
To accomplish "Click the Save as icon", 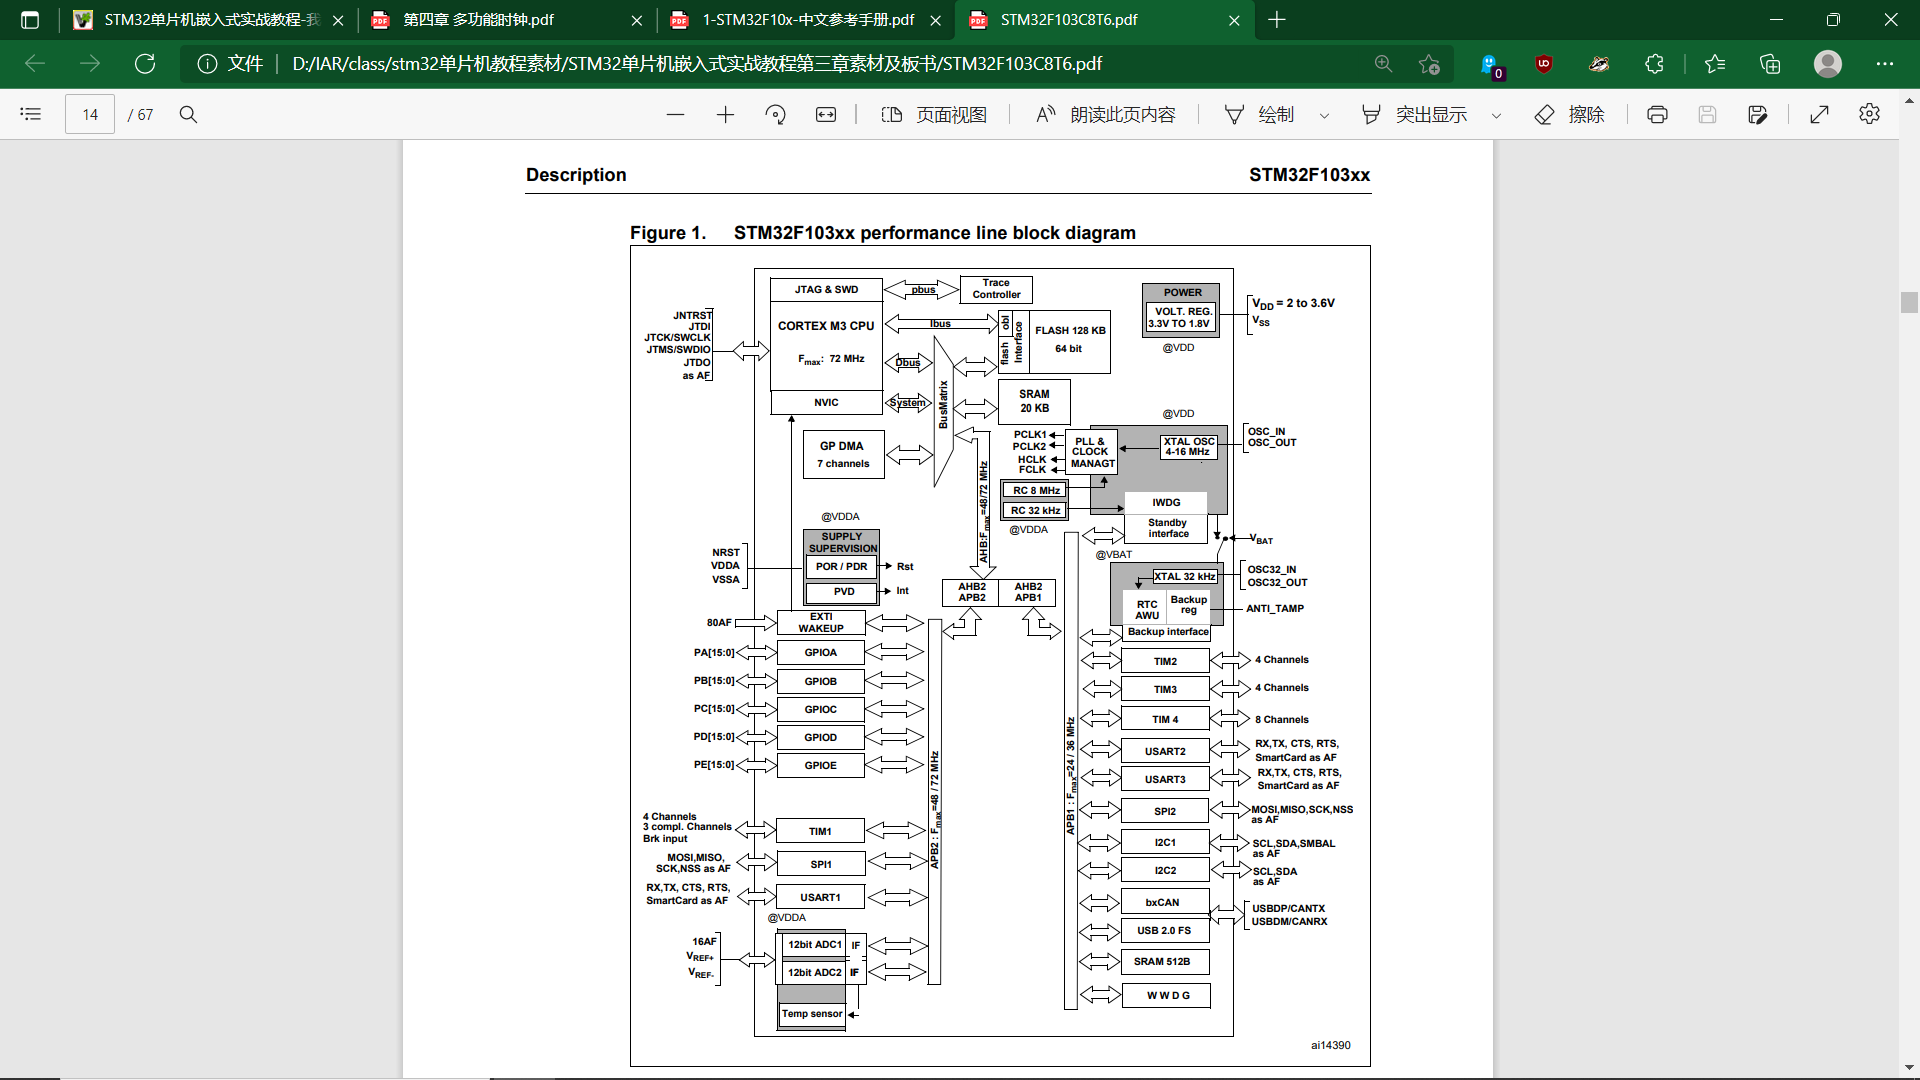I will (1757, 114).
